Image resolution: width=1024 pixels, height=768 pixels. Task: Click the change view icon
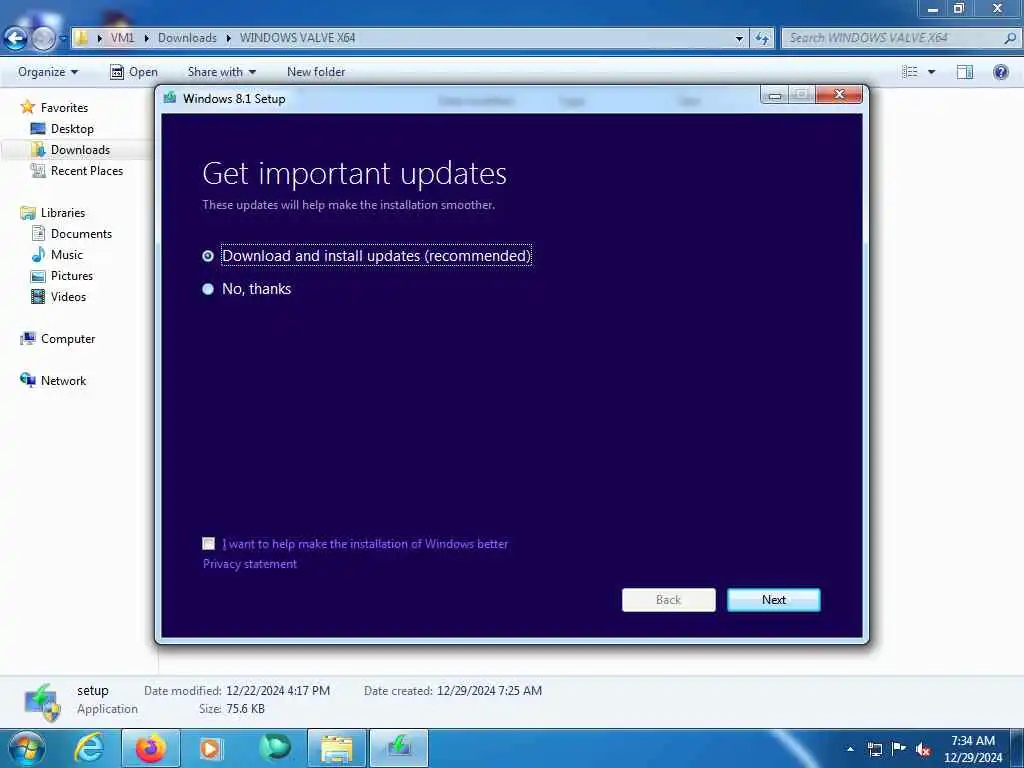click(x=910, y=72)
